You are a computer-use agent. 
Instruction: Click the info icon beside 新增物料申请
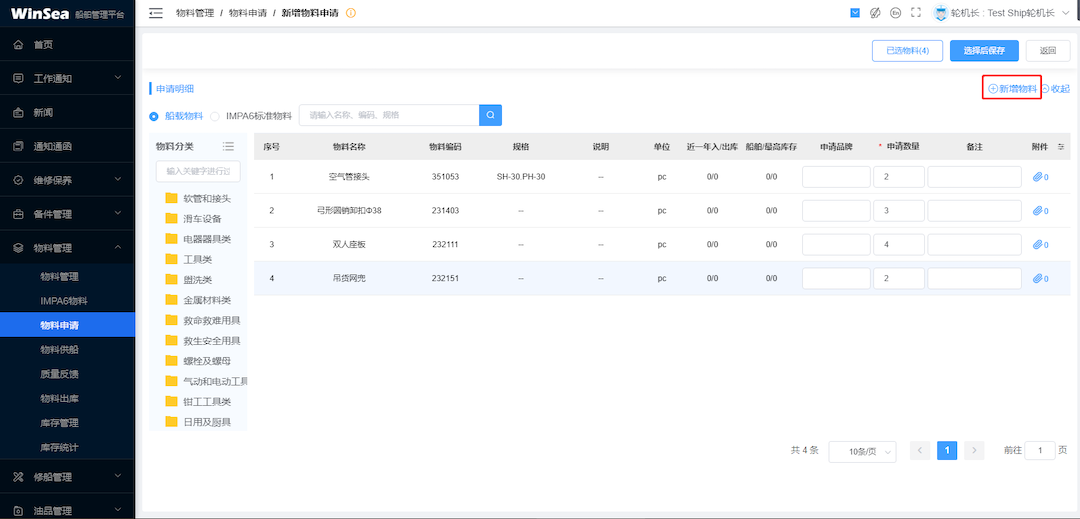click(x=351, y=13)
